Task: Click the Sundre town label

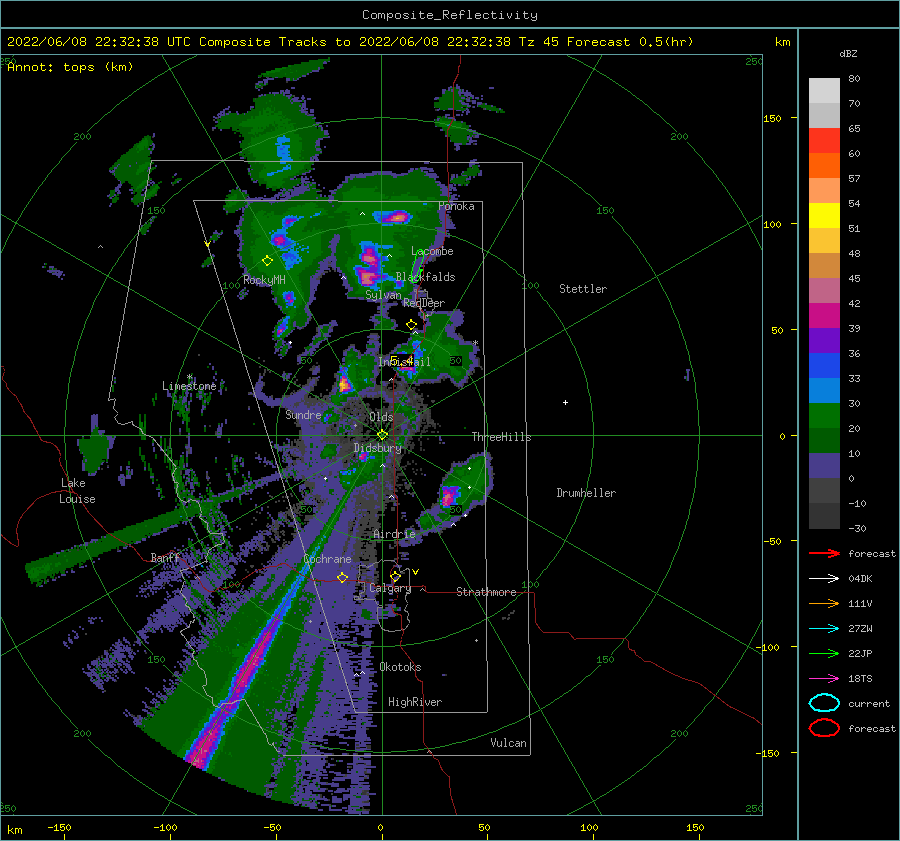Action: (x=303, y=414)
